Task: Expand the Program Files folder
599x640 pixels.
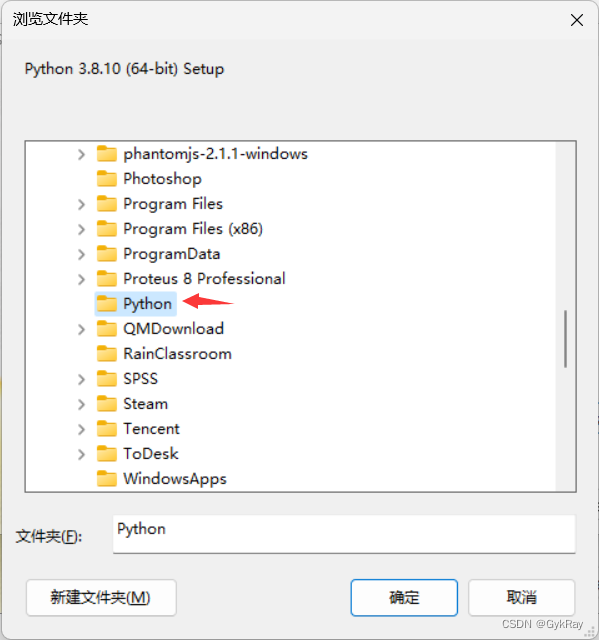Action: click(82, 204)
